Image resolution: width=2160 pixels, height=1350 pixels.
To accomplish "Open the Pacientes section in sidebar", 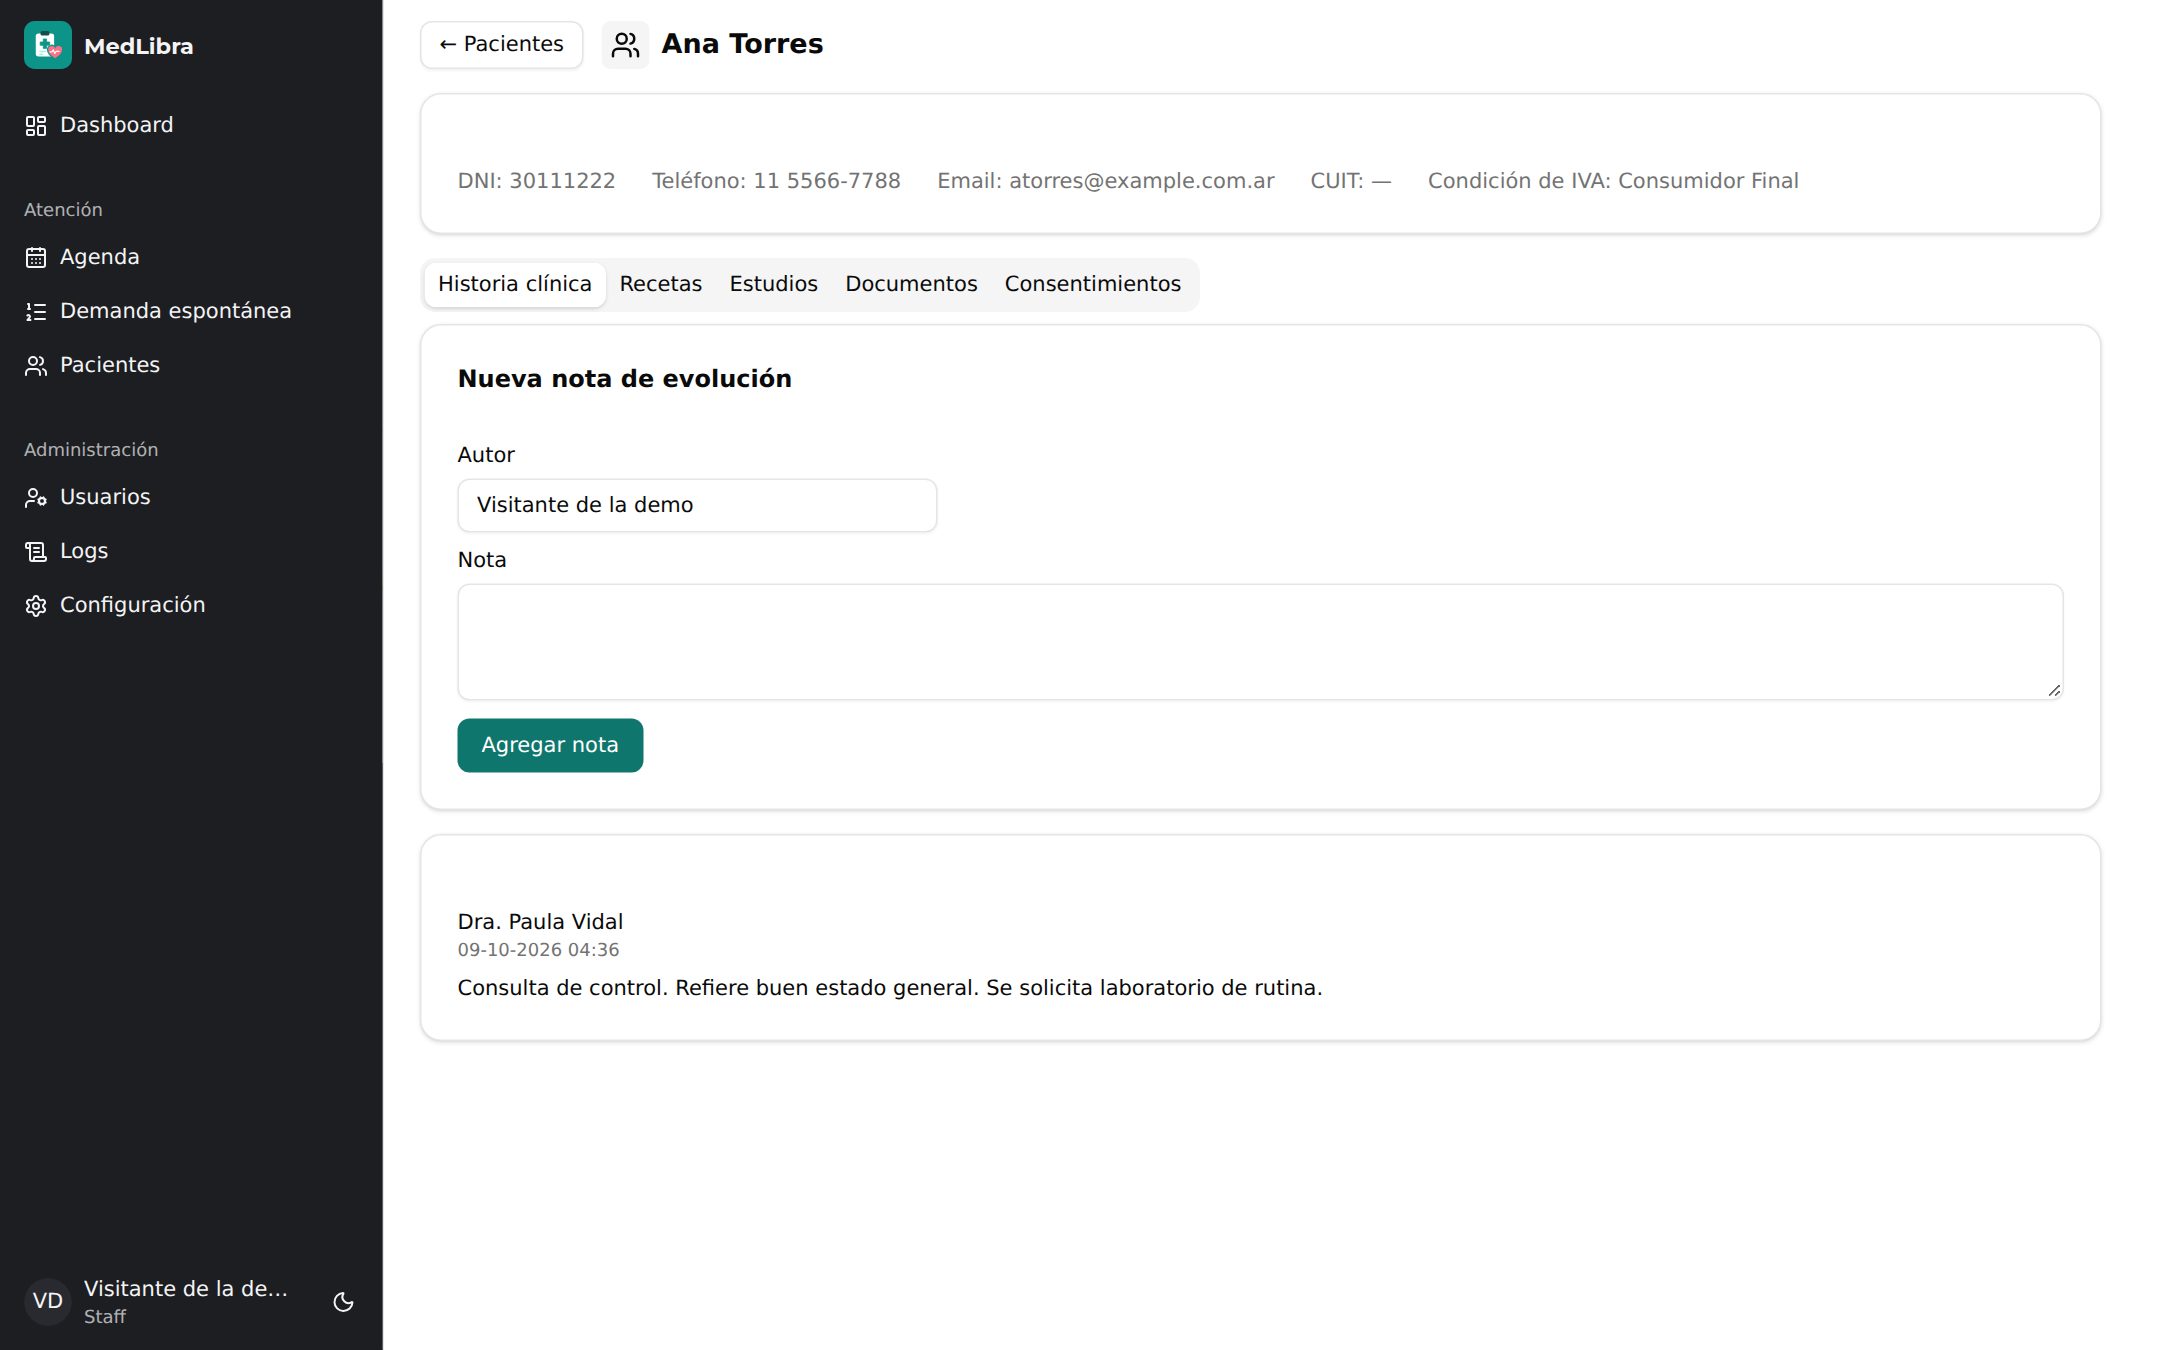I will coord(190,365).
